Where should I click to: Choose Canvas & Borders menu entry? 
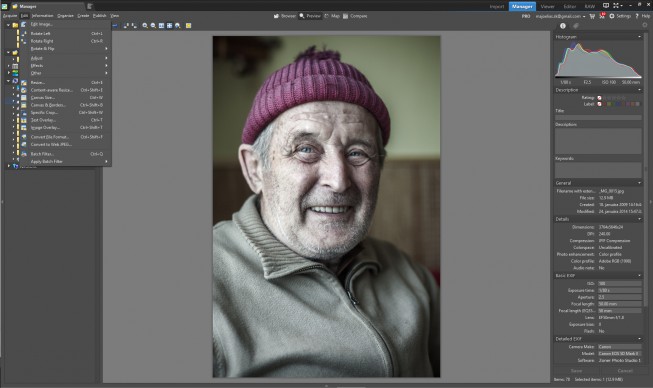click(x=66, y=105)
